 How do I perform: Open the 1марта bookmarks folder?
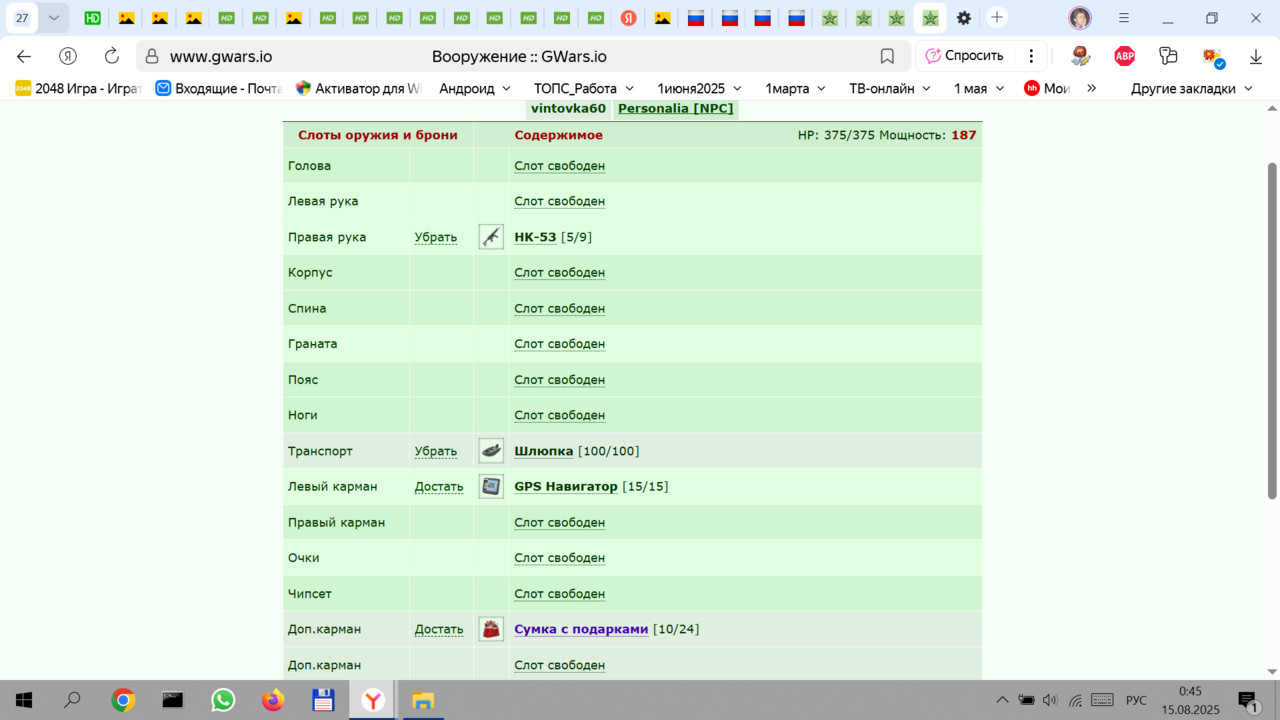tap(795, 88)
